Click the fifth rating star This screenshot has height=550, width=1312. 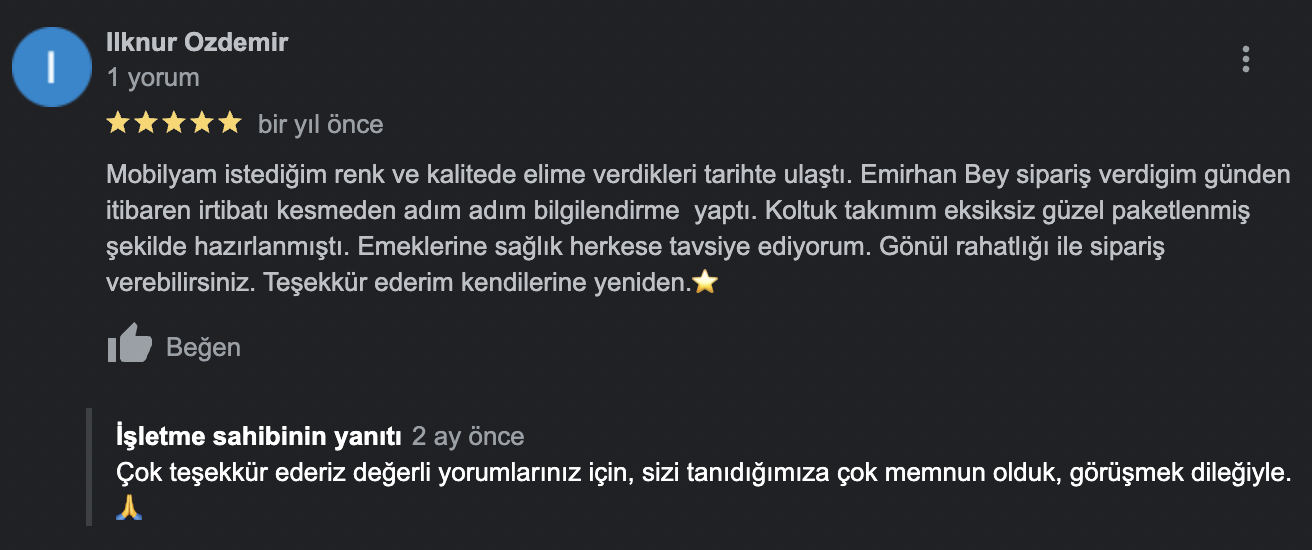(229, 123)
